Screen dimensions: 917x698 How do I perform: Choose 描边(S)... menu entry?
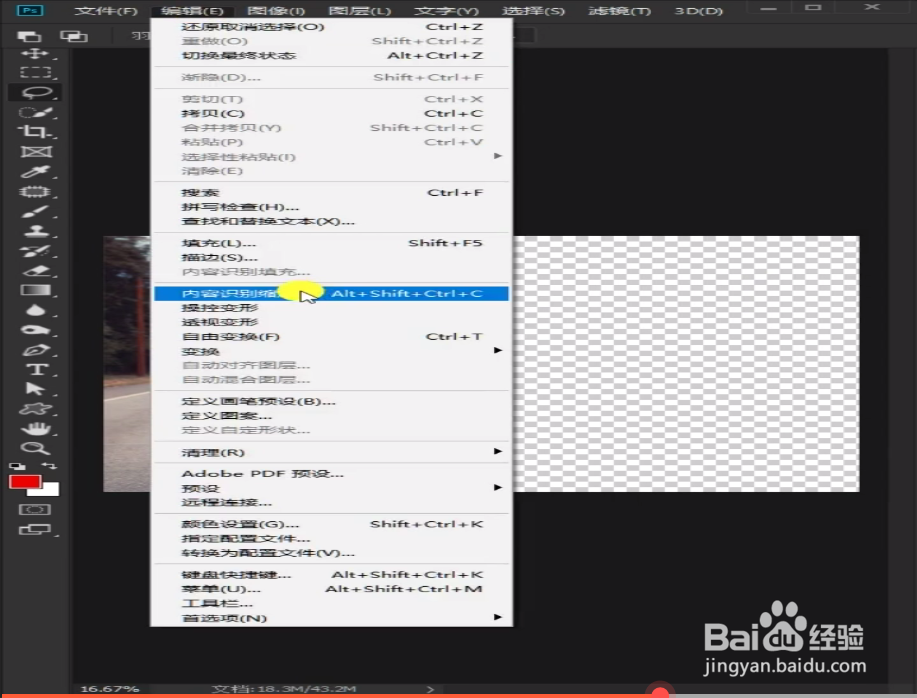(332, 258)
